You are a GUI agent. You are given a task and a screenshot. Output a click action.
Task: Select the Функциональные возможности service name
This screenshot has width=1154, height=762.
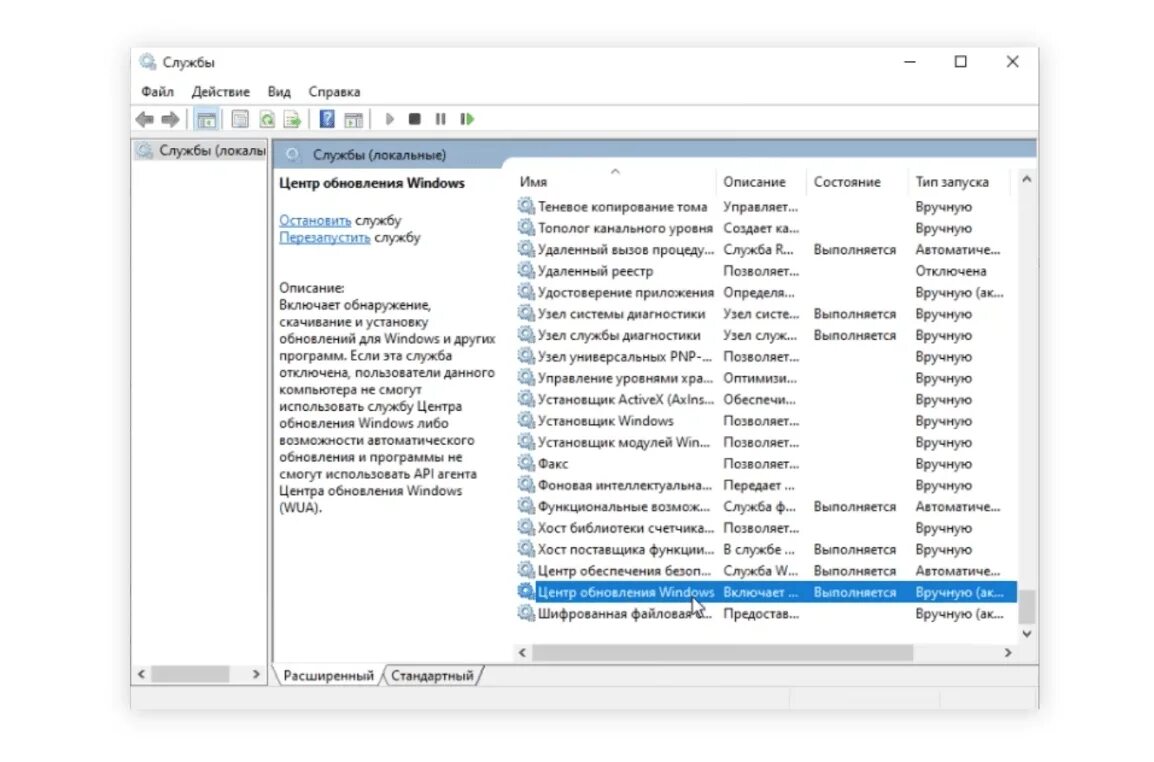(623, 506)
